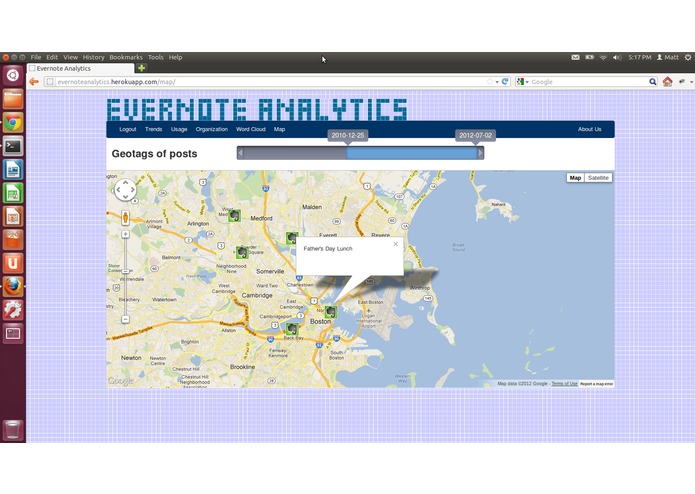Screen dimensions: 695x494
Task: Open the File menu
Action: [x=36, y=57]
